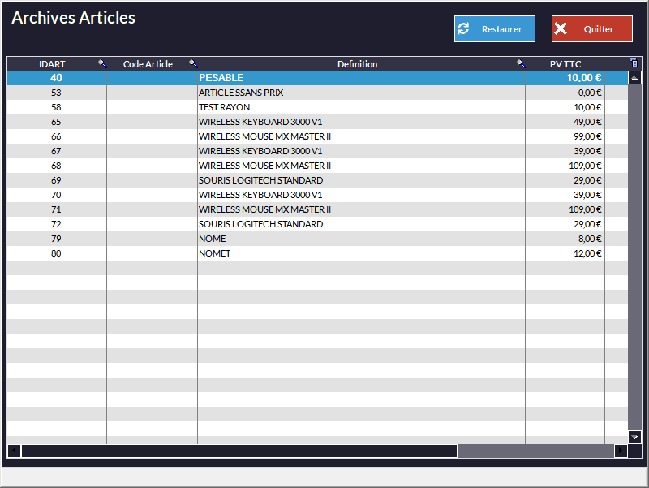Click the horizontal scrollbar thumb
Image resolution: width=649 pixels, height=488 pixels.
tap(238, 451)
